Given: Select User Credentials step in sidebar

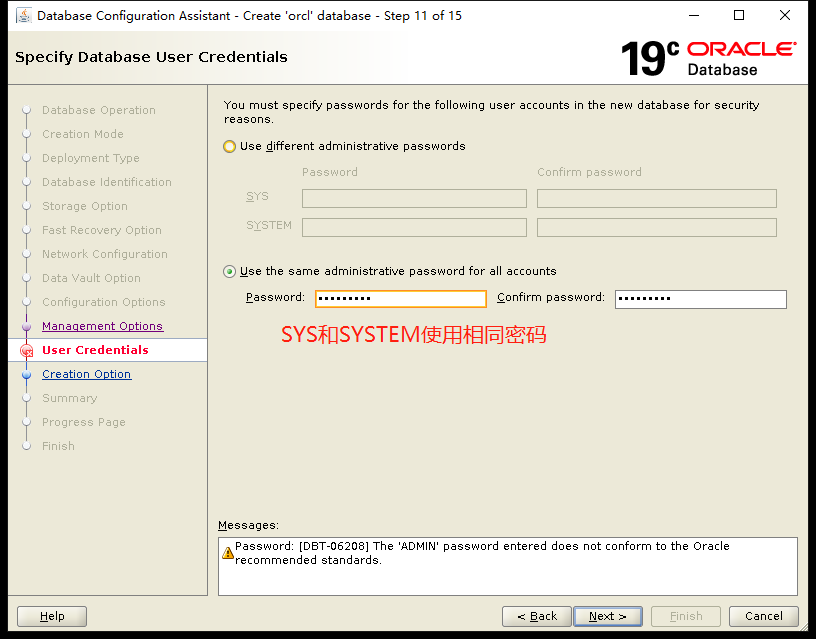Looking at the screenshot, I should (95, 350).
